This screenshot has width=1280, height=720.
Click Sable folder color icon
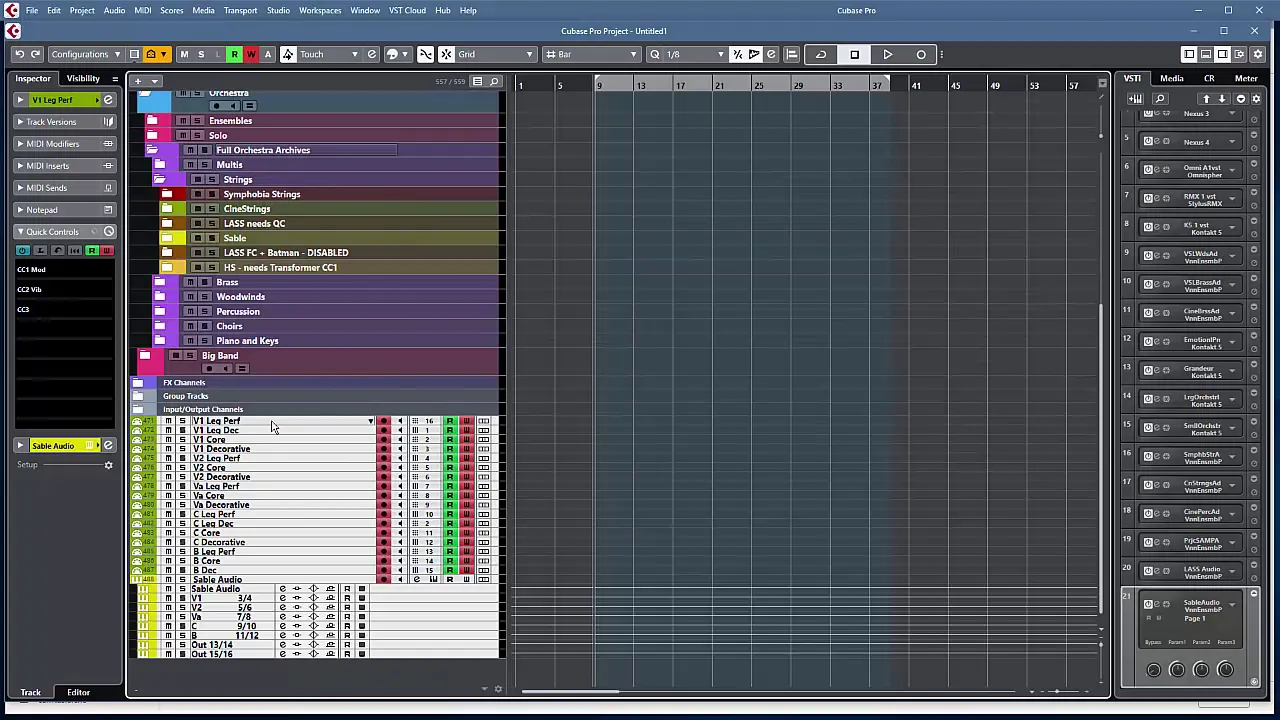pos(167,238)
